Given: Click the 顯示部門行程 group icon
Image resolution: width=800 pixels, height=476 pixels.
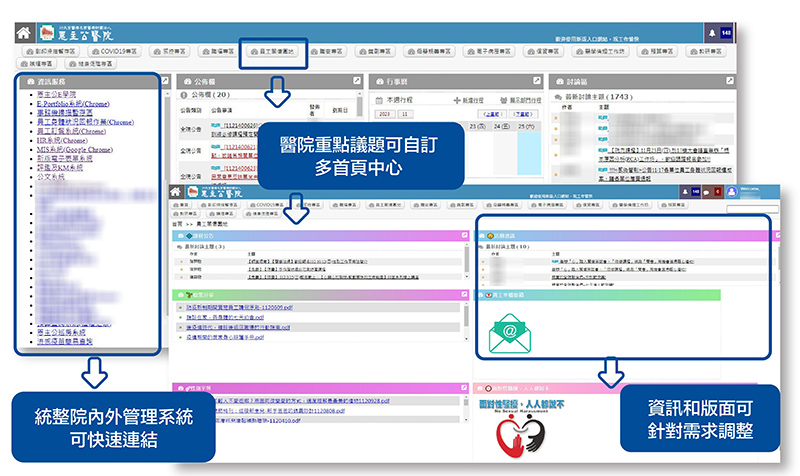Looking at the screenshot, I should click(504, 100).
